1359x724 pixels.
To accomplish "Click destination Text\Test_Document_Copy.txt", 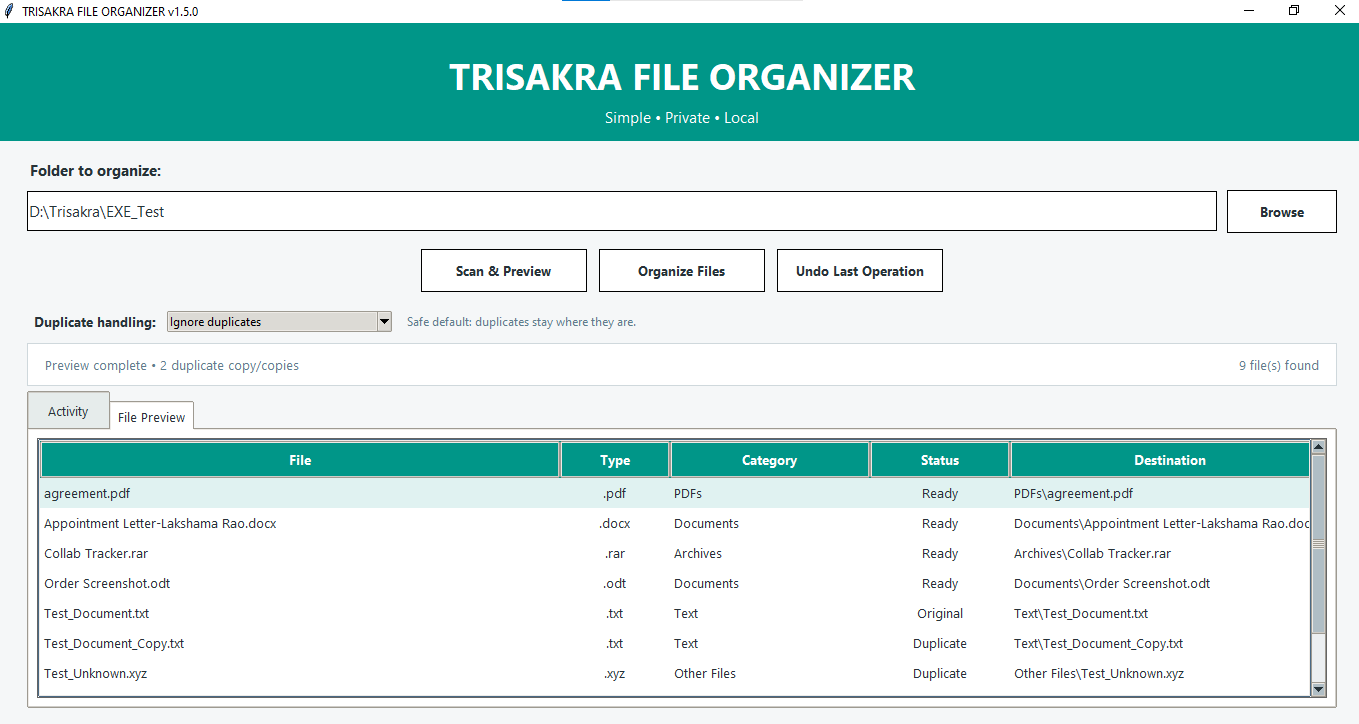I will tap(1098, 643).
